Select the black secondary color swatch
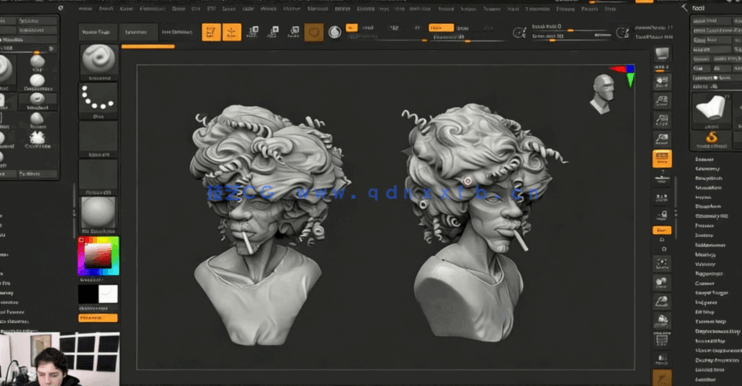 pos(88,294)
